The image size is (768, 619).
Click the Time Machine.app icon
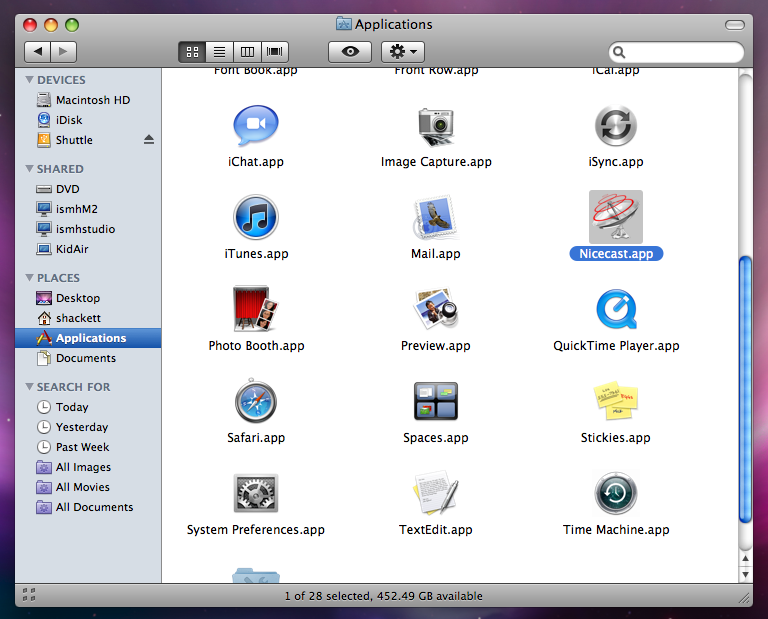[x=616, y=493]
